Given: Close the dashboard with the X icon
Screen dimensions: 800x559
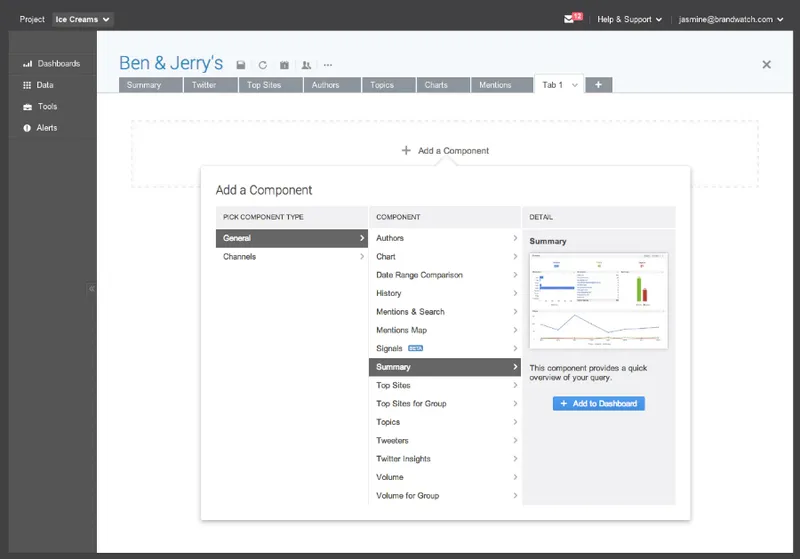Looking at the screenshot, I should pos(766,64).
